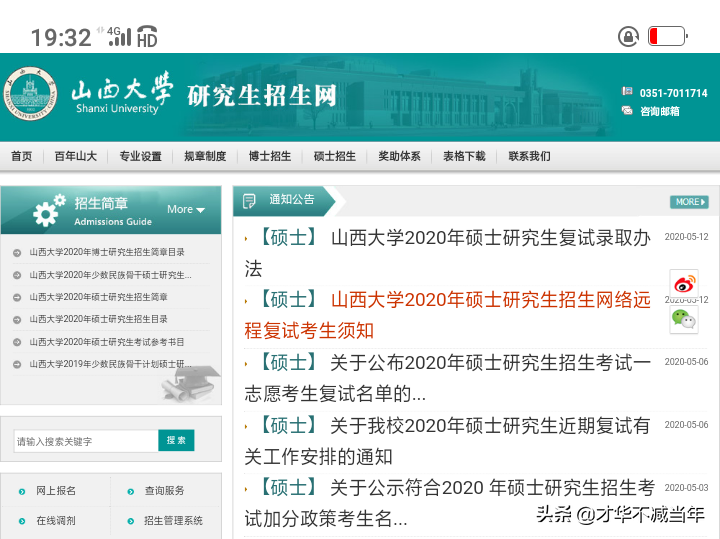
Task: Open 山西大学2020年硕士研究生招生简章 link
Action: click(98, 297)
